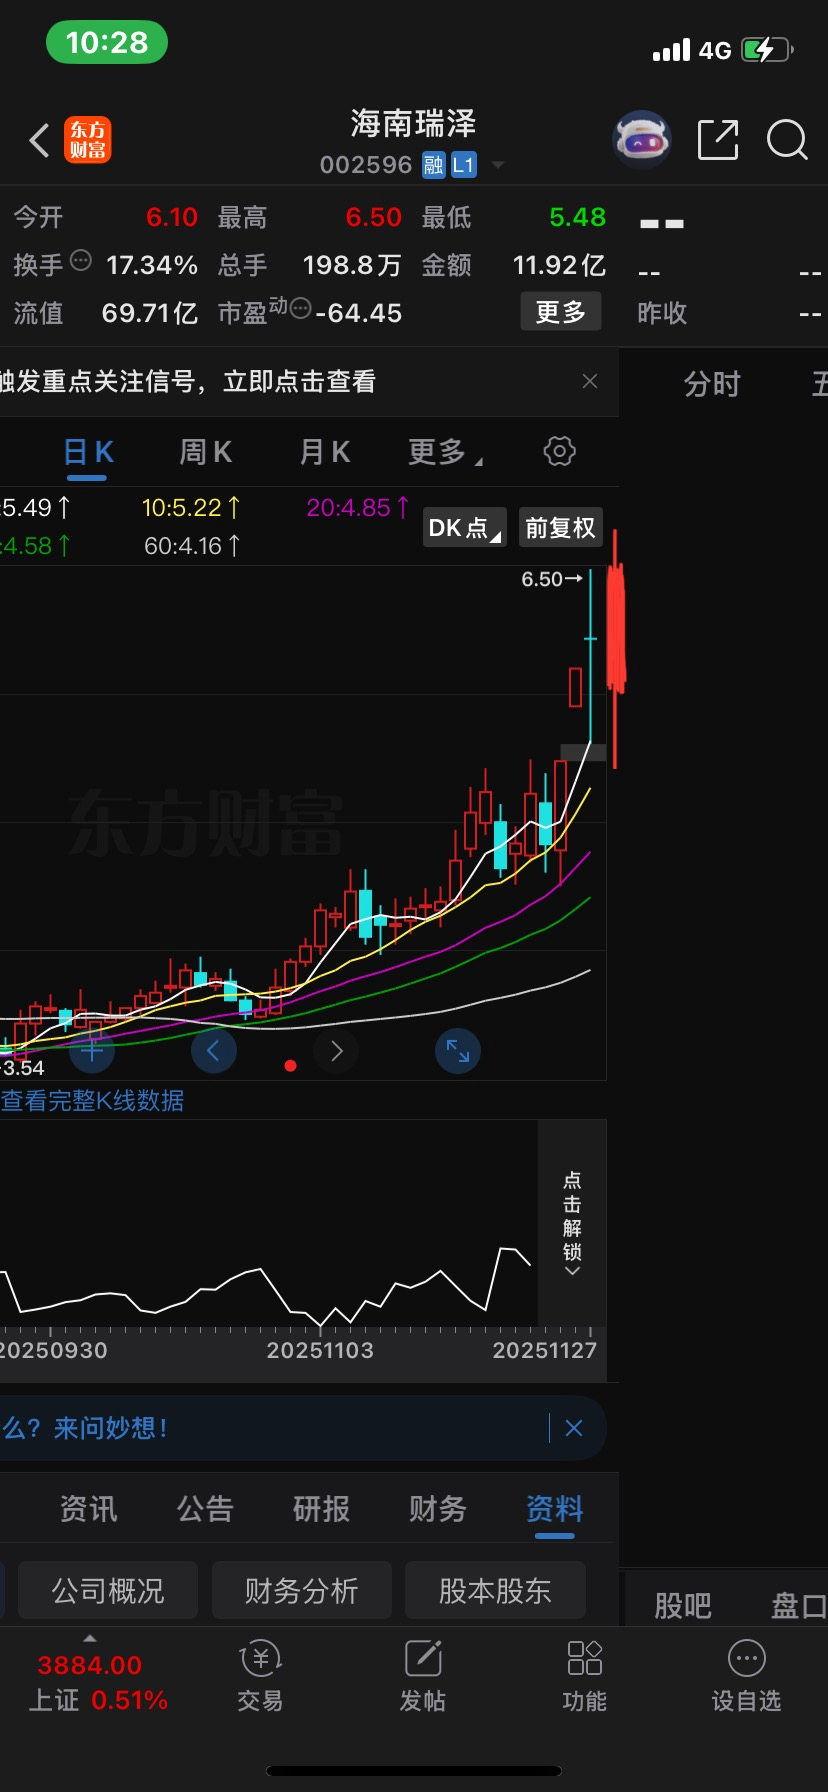Tap the 20251103 date label

320,1351
